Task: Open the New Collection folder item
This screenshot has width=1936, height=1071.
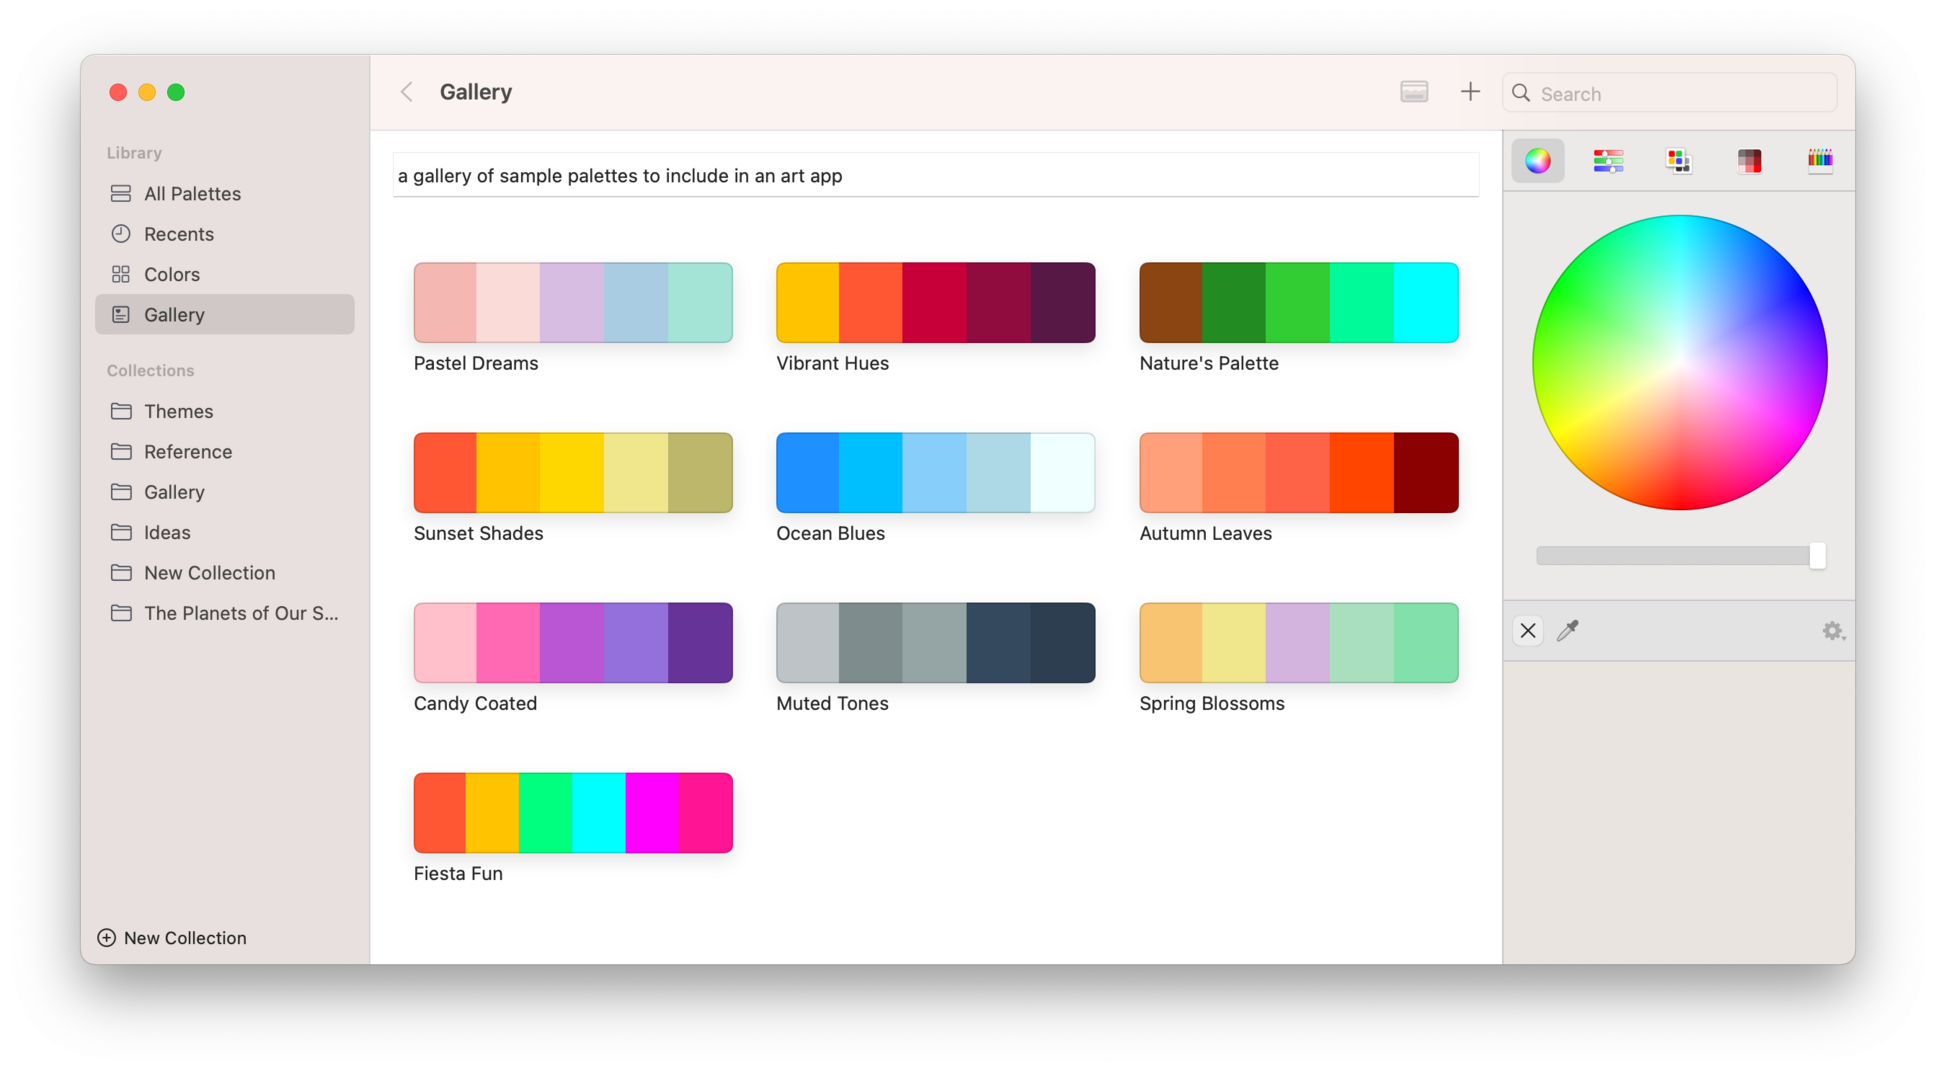Action: click(225, 572)
